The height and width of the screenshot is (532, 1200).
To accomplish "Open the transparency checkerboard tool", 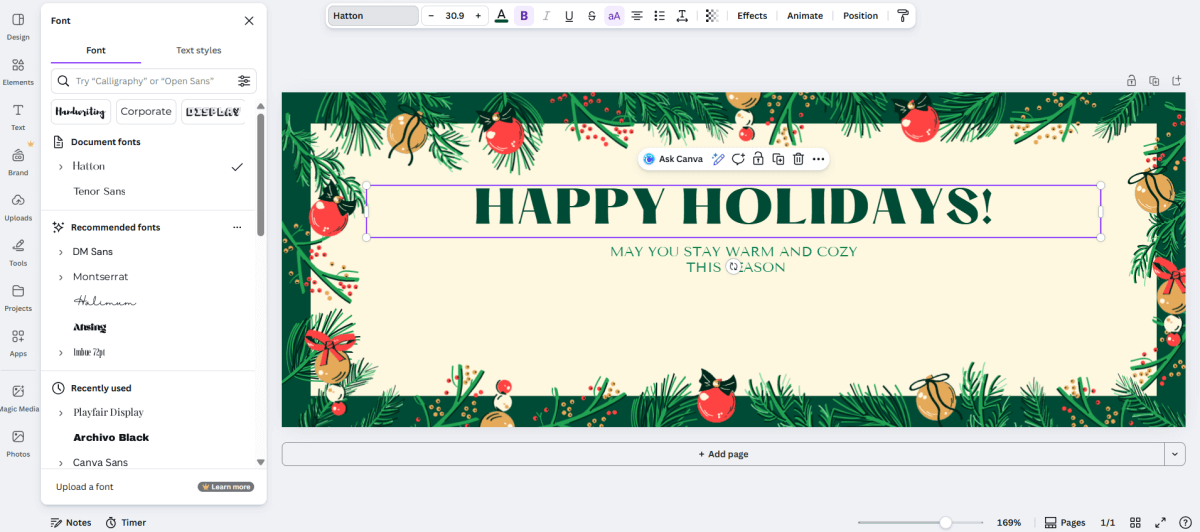I will pos(711,16).
